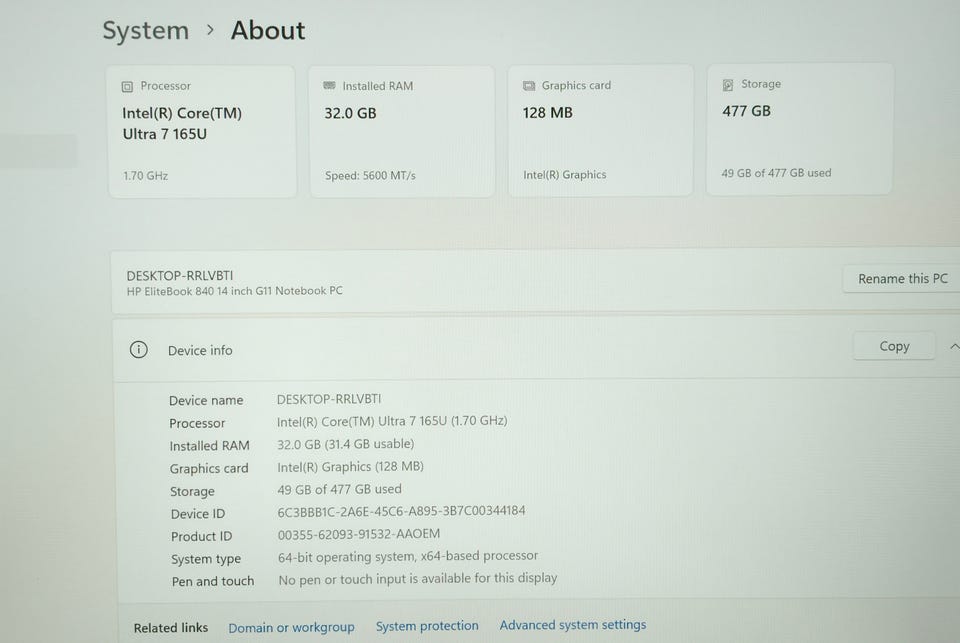Collapse the Device info section chevron

pyautogui.click(x=954, y=347)
